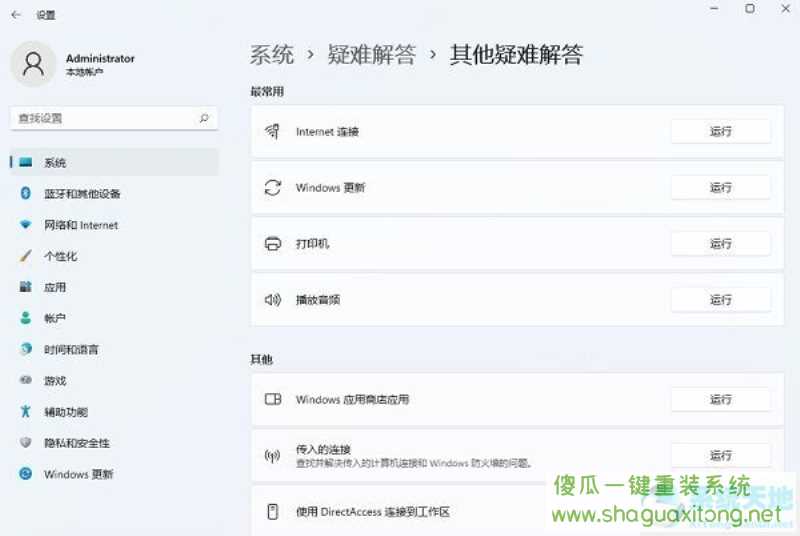Click the 使用 DirectAccess 连接到工作区 row
The image size is (800, 536).
point(517,511)
